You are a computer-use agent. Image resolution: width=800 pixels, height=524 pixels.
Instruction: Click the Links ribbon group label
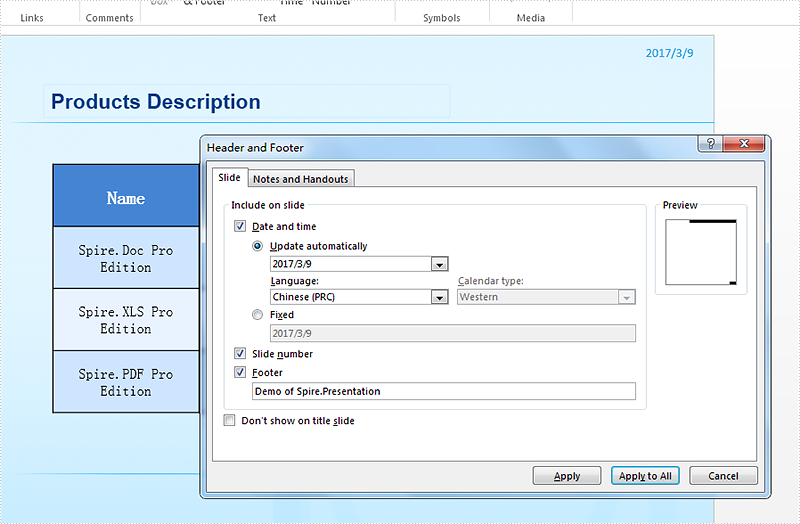coord(32,18)
